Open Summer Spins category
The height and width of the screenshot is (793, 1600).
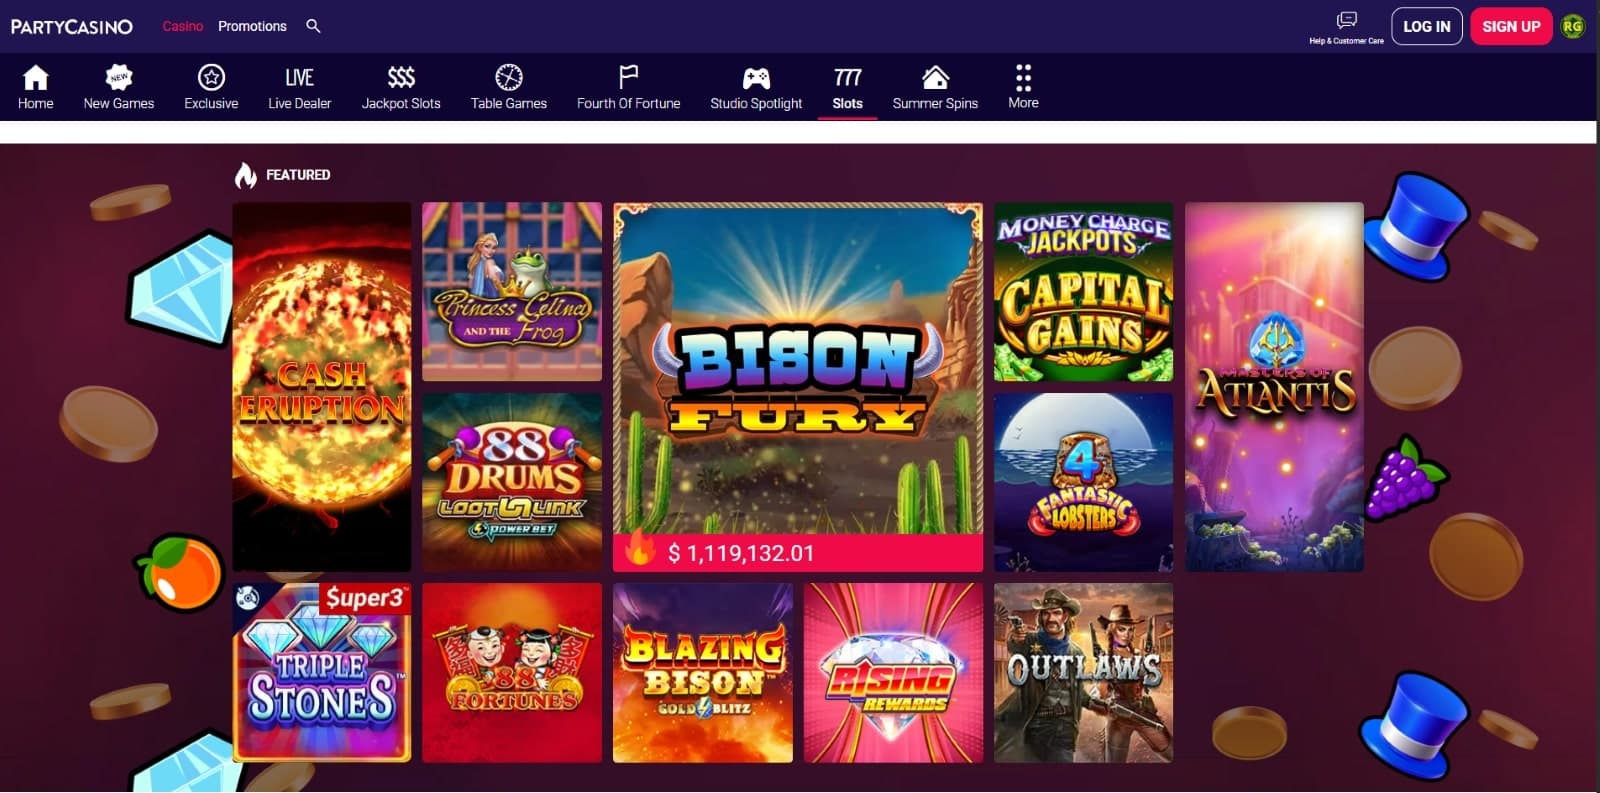click(935, 87)
